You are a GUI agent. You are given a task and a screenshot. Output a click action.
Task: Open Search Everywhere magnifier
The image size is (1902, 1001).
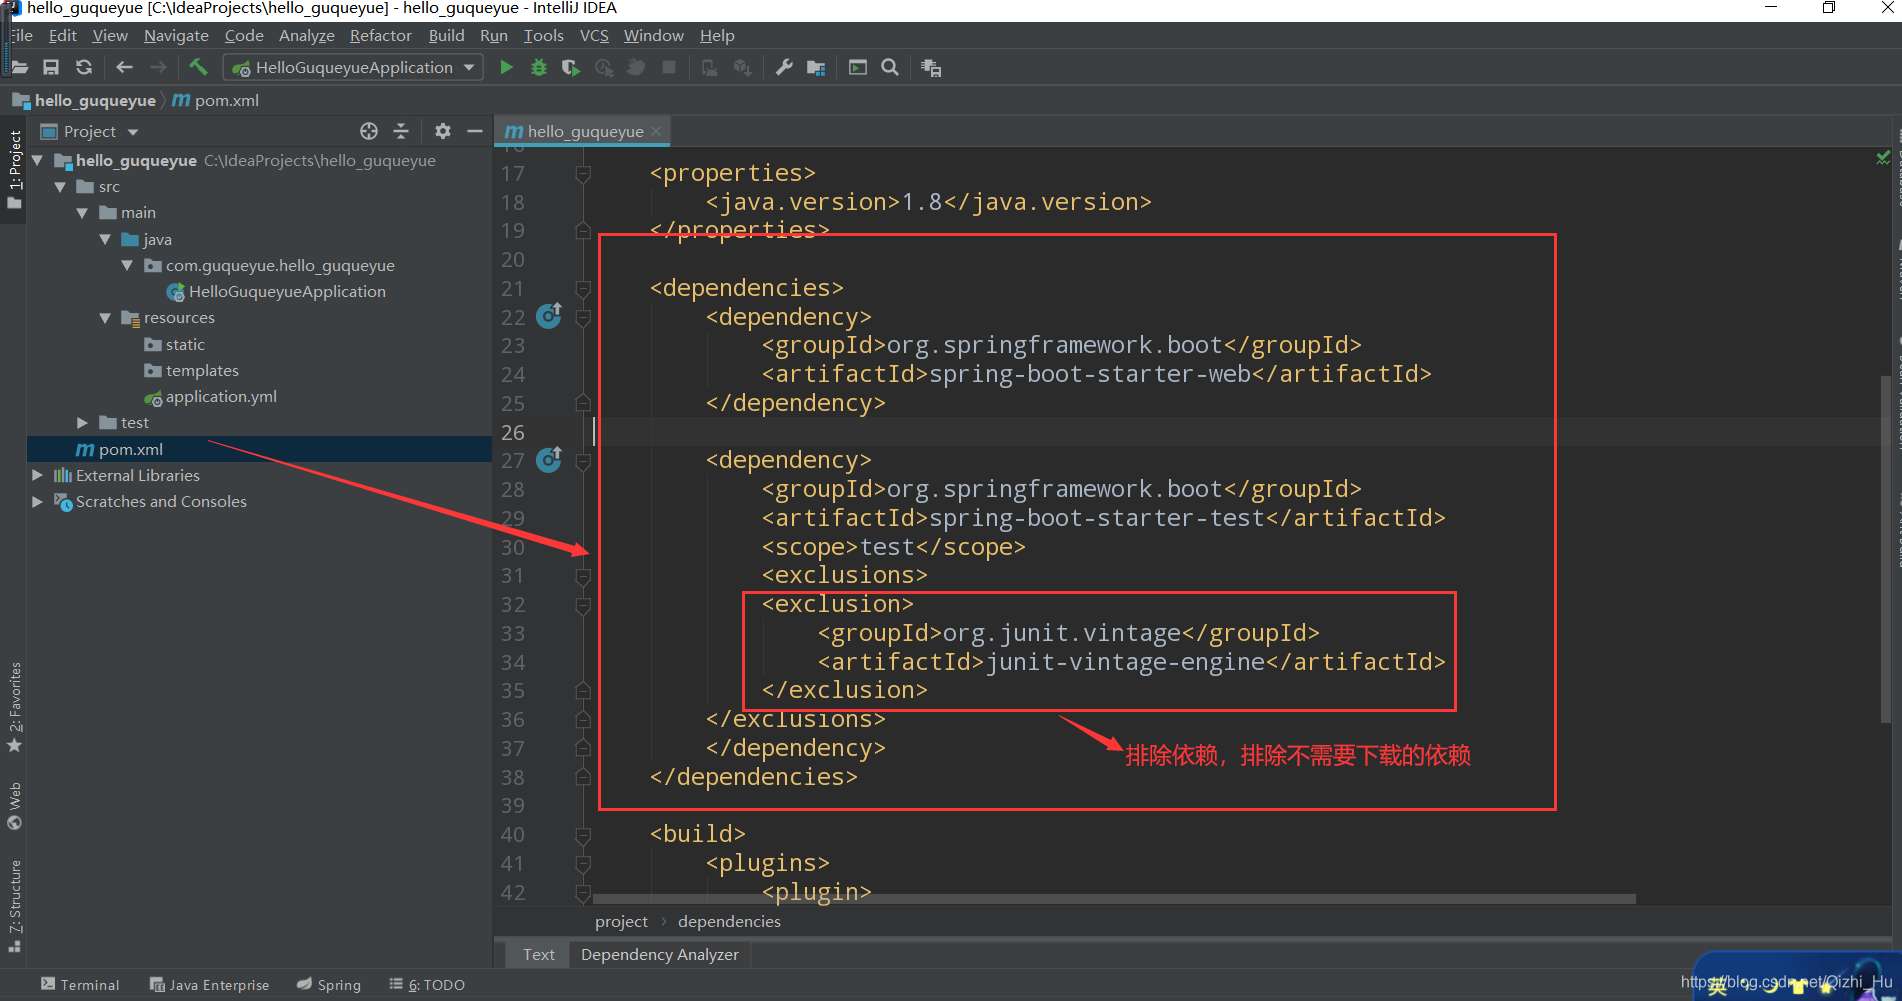click(889, 67)
